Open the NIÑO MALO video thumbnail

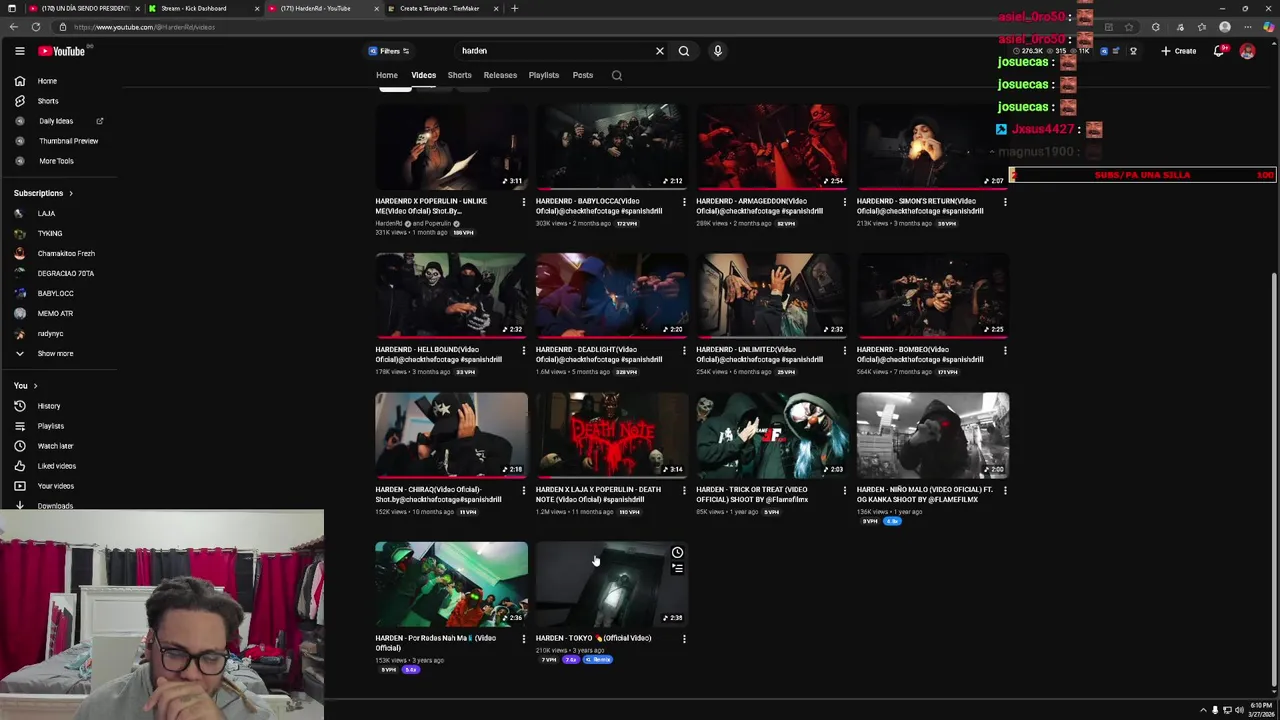pyautogui.click(x=933, y=435)
